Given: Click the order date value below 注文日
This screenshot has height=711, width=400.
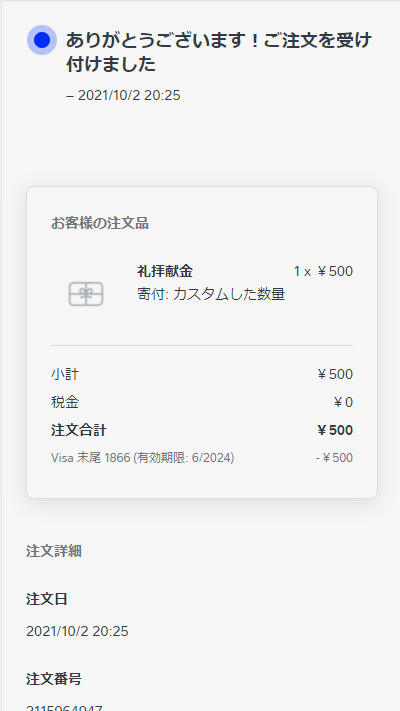Looking at the screenshot, I should [x=77, y=631].
